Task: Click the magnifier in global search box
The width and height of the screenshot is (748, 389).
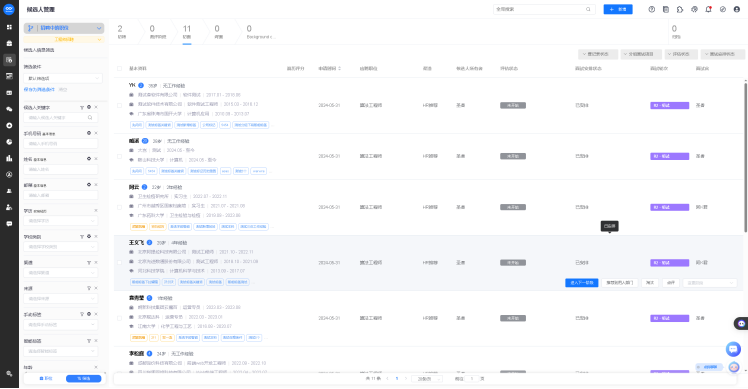Action: point(588,9)
